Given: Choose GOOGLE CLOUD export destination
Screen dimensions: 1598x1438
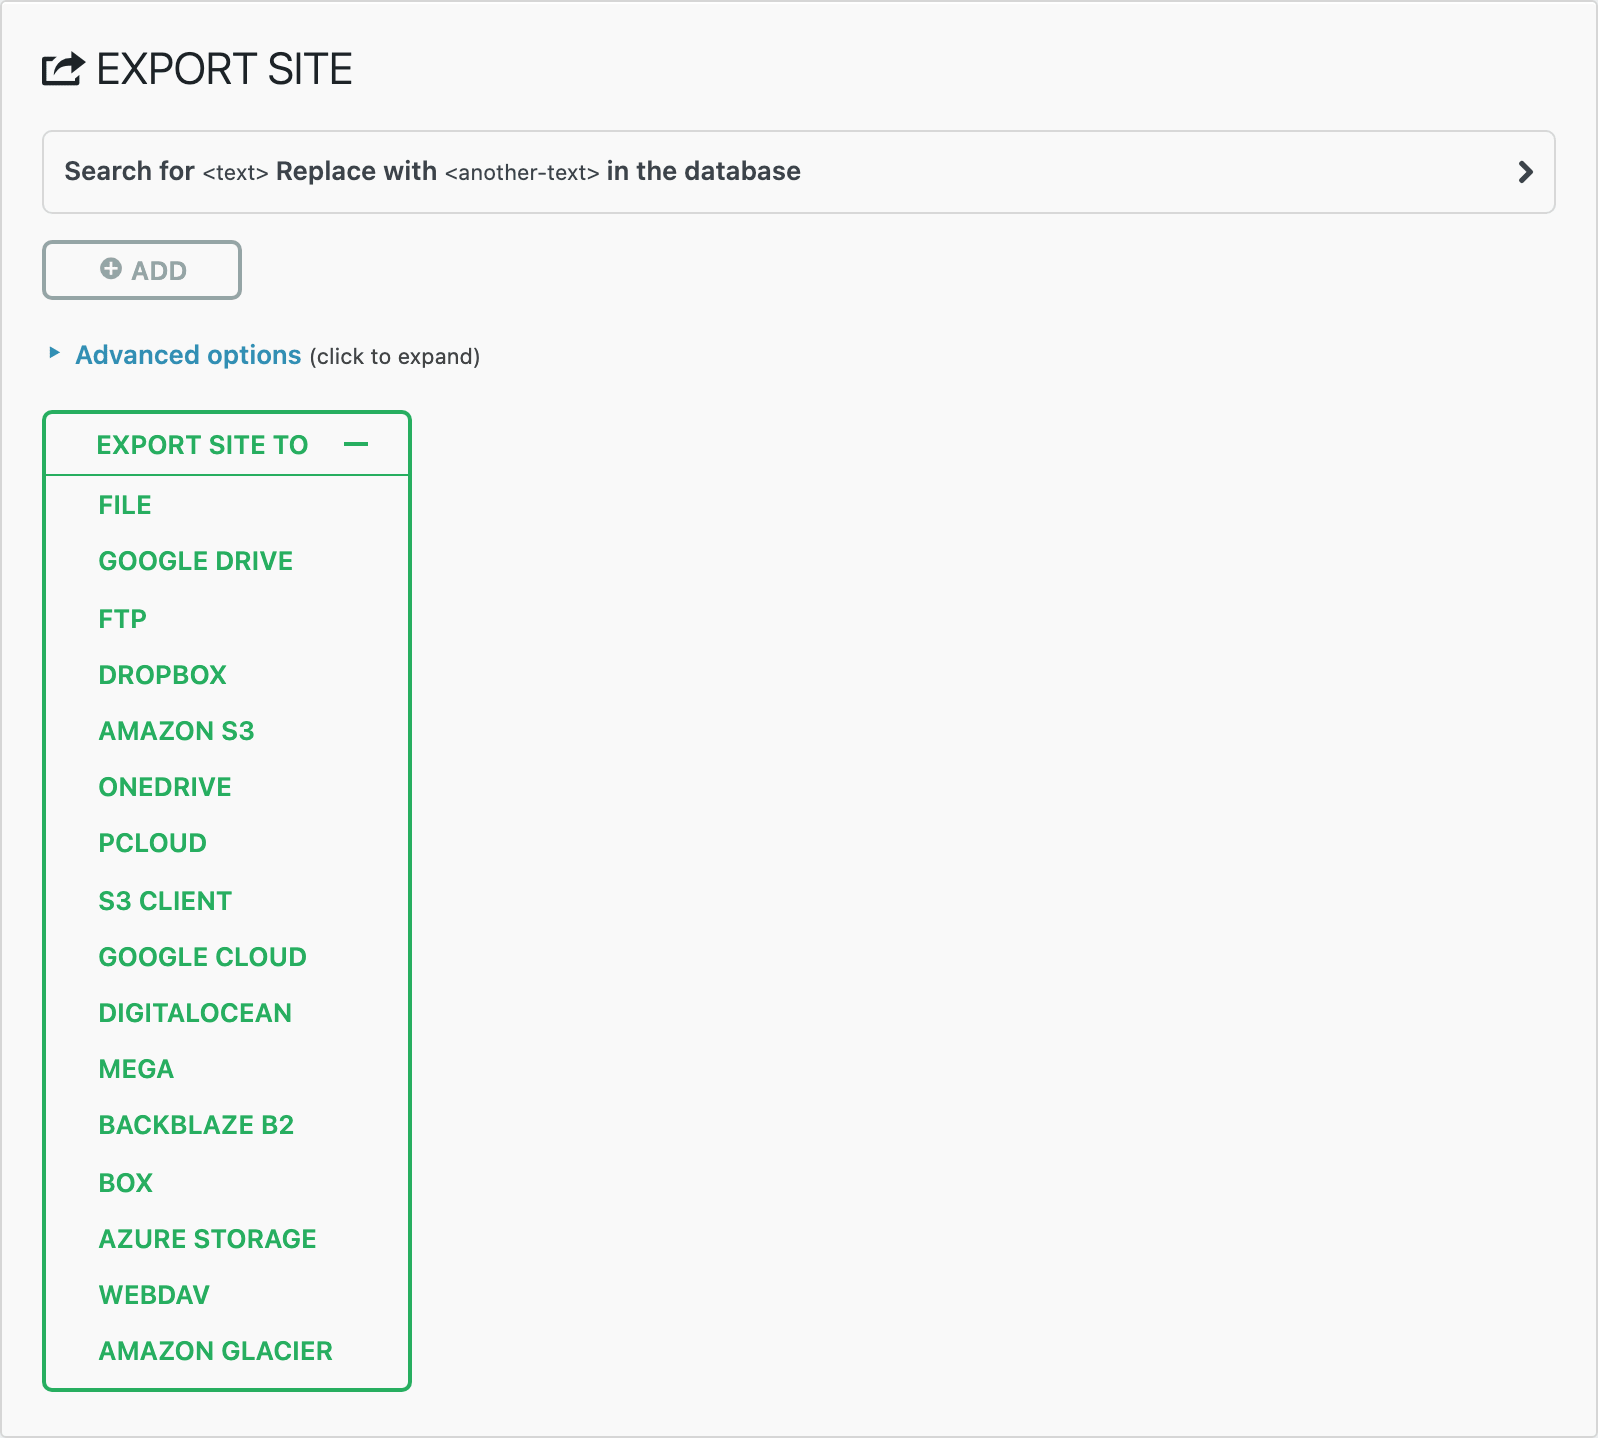Looking at the screenshot, I should [203, 957].
